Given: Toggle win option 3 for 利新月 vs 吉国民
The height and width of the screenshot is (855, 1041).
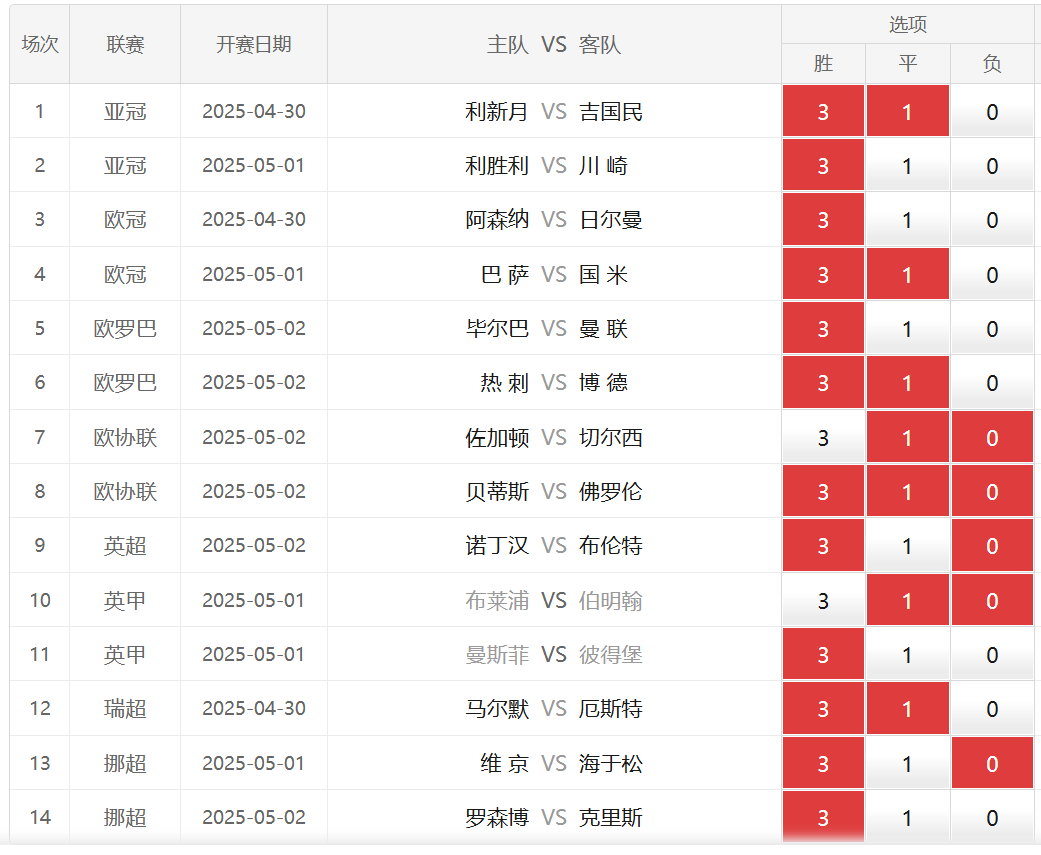Looking at the screenshot, I should (x=823, y=111).
